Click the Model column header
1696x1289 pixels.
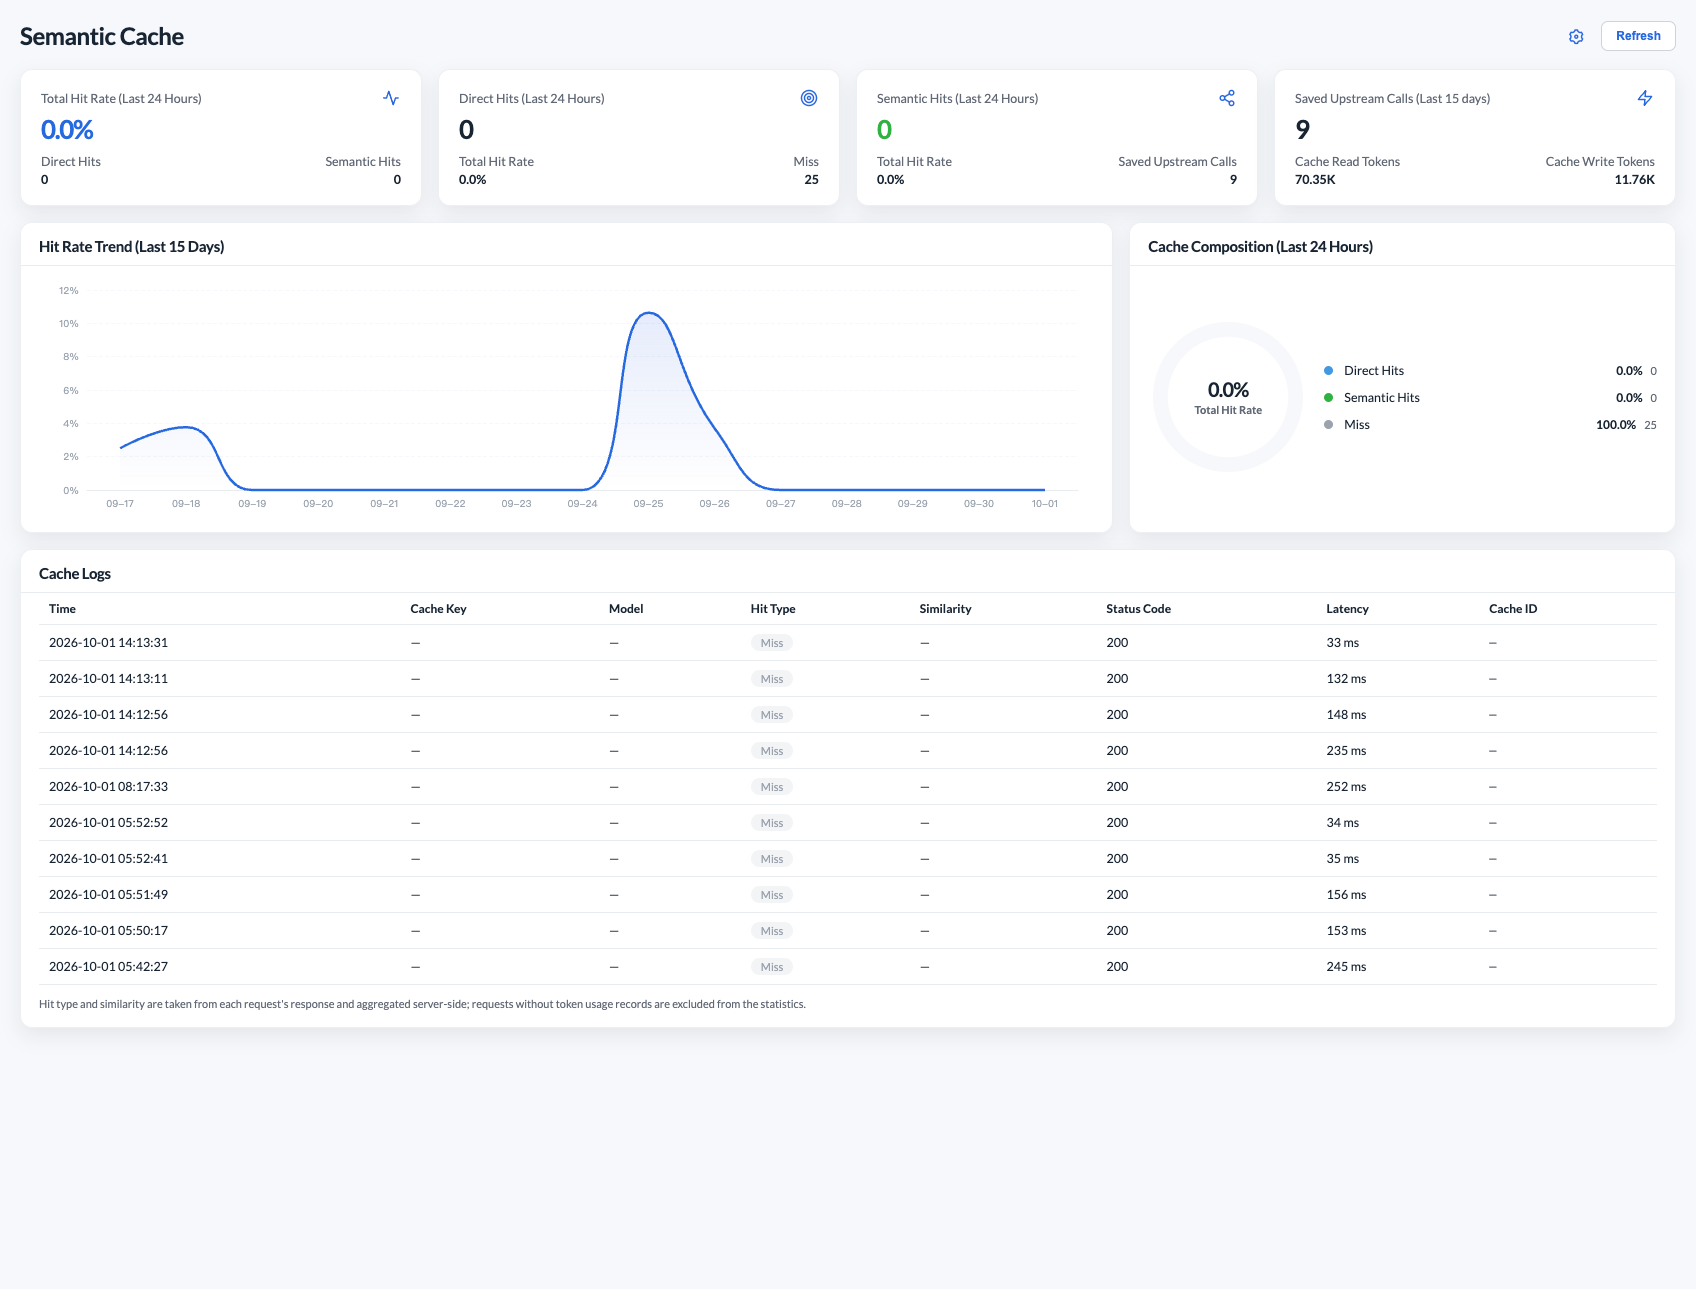(626, 609)
